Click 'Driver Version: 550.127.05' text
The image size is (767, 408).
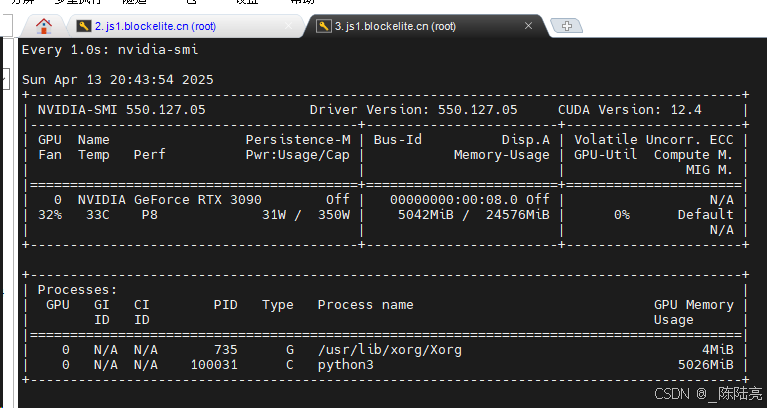click(413, 110)
